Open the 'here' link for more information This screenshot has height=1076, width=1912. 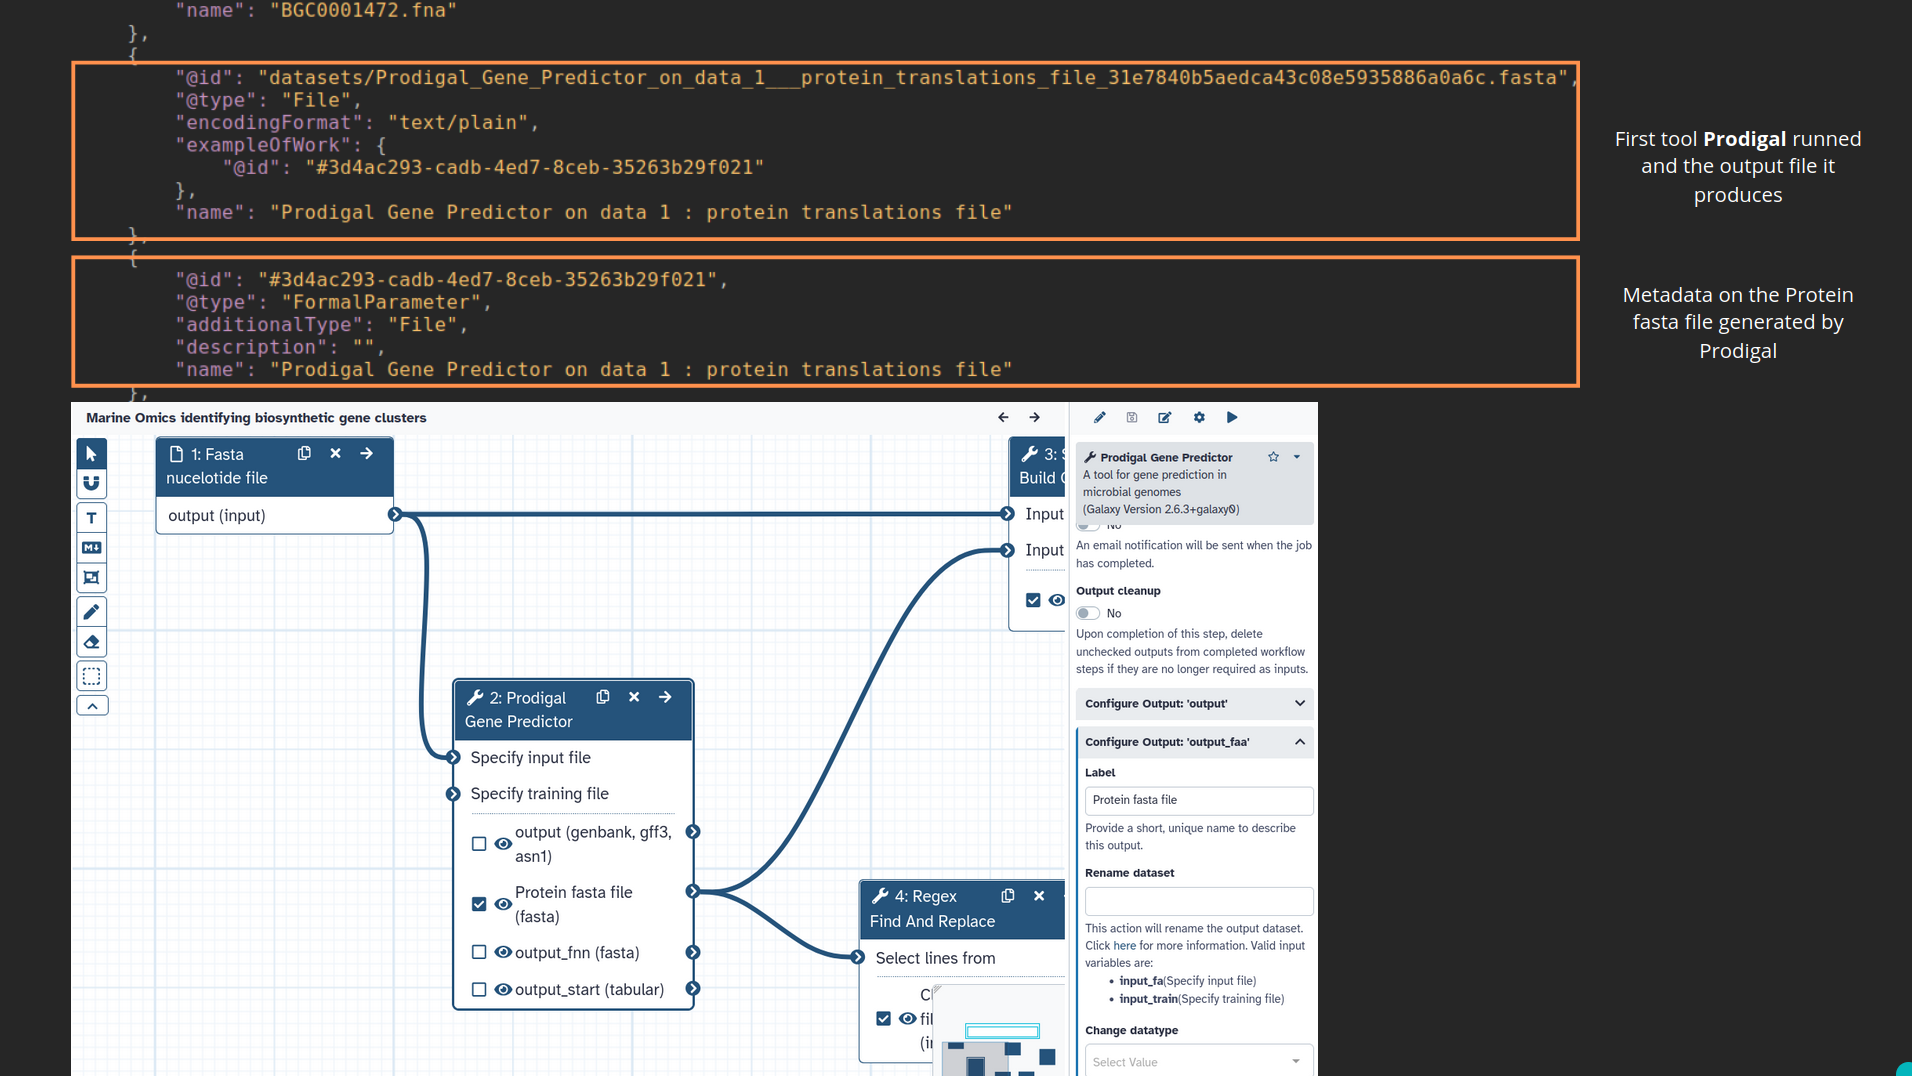tap(1125, 946)
